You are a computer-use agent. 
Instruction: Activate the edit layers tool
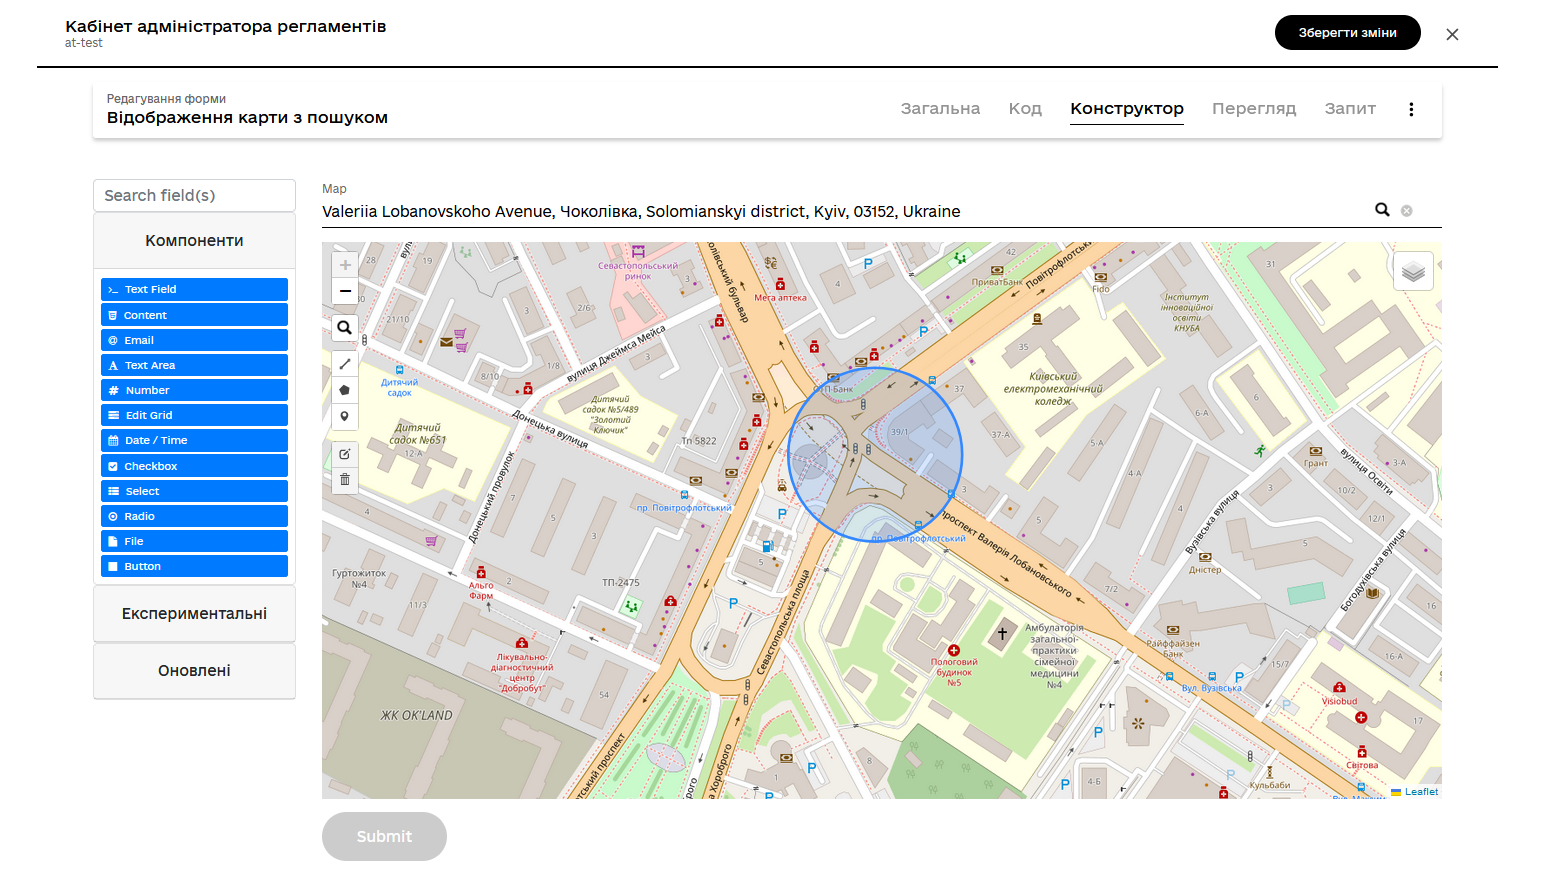point(345,454)
